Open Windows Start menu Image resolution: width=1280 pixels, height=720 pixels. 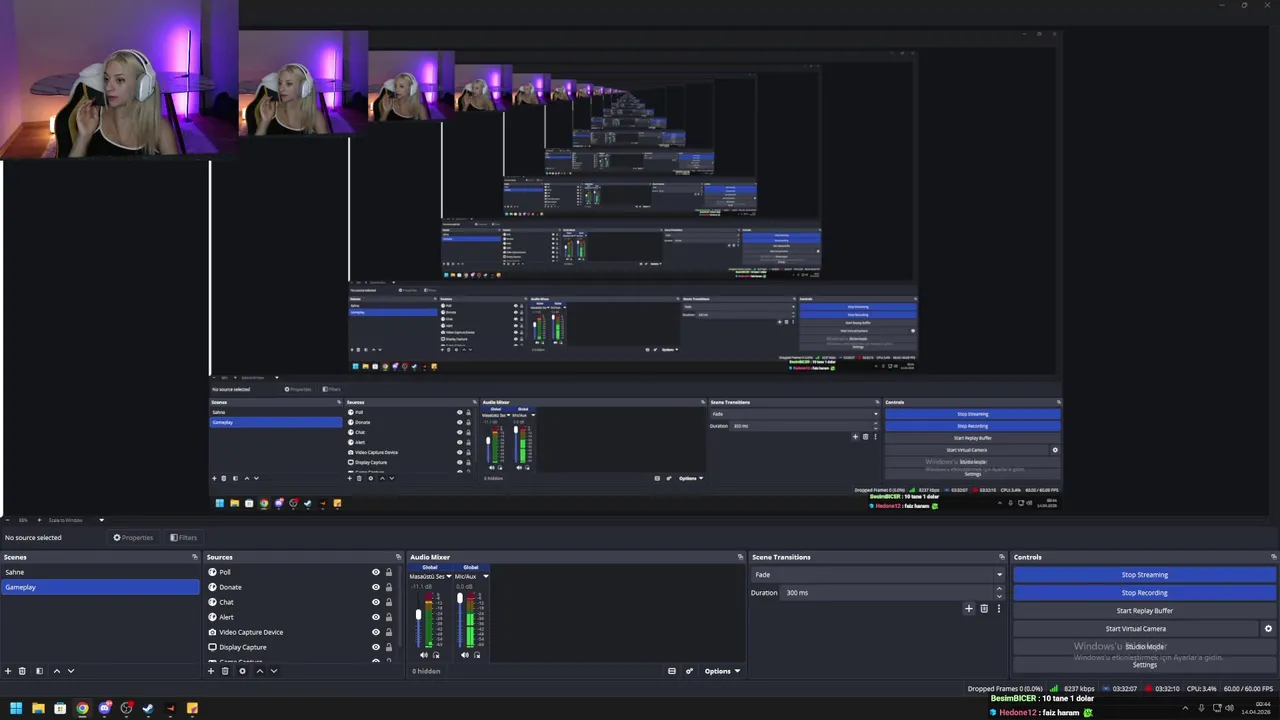pyautogui.click(x=16, y=708)
